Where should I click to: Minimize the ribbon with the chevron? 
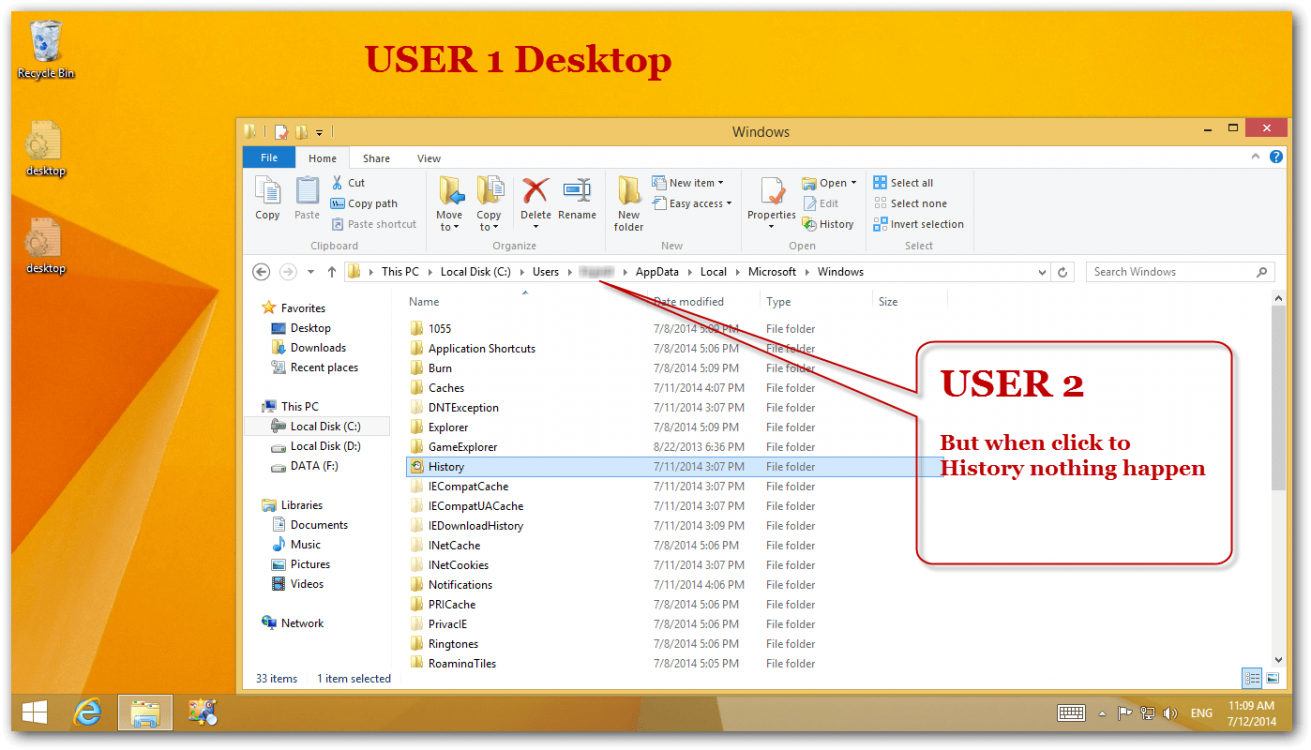pyautogui.click(x=1256, y=157)
